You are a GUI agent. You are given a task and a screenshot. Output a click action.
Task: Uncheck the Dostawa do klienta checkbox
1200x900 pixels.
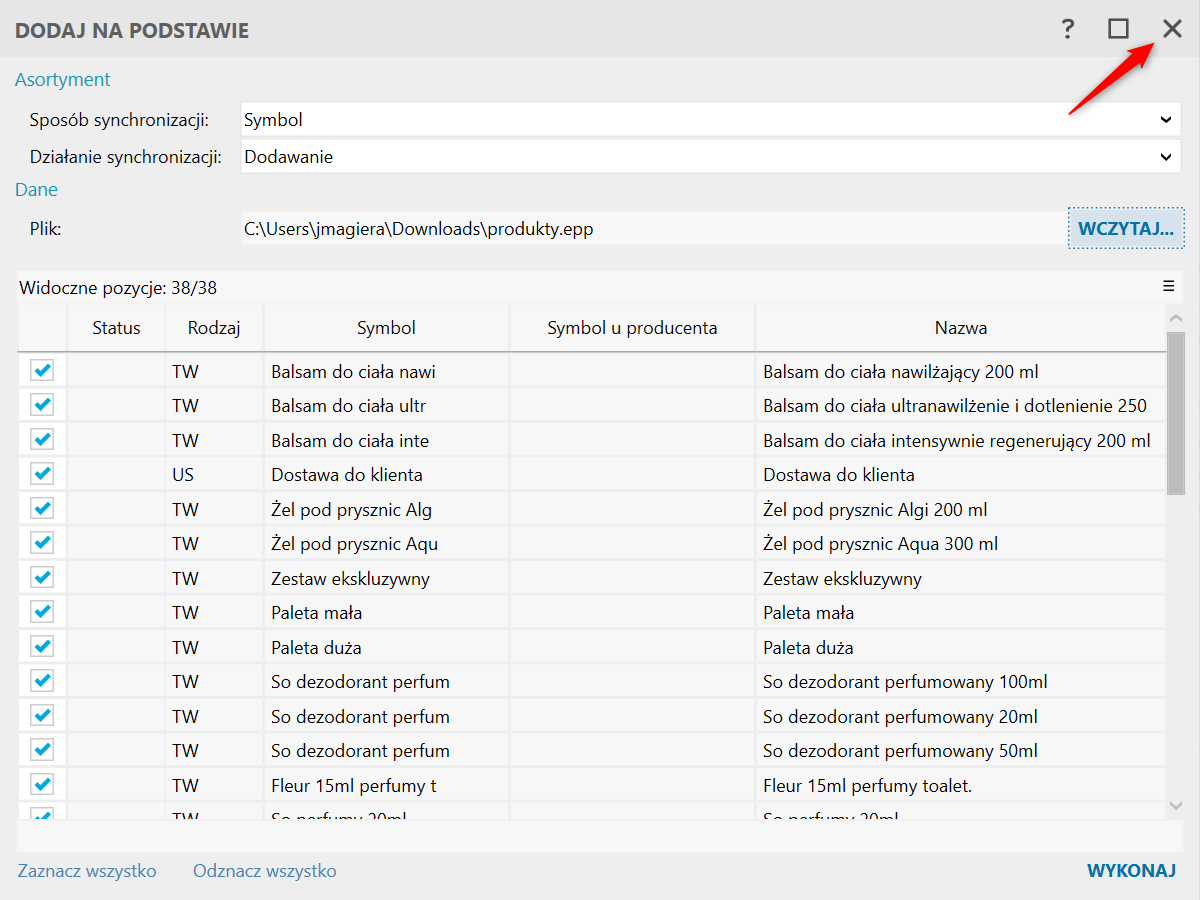42,474
